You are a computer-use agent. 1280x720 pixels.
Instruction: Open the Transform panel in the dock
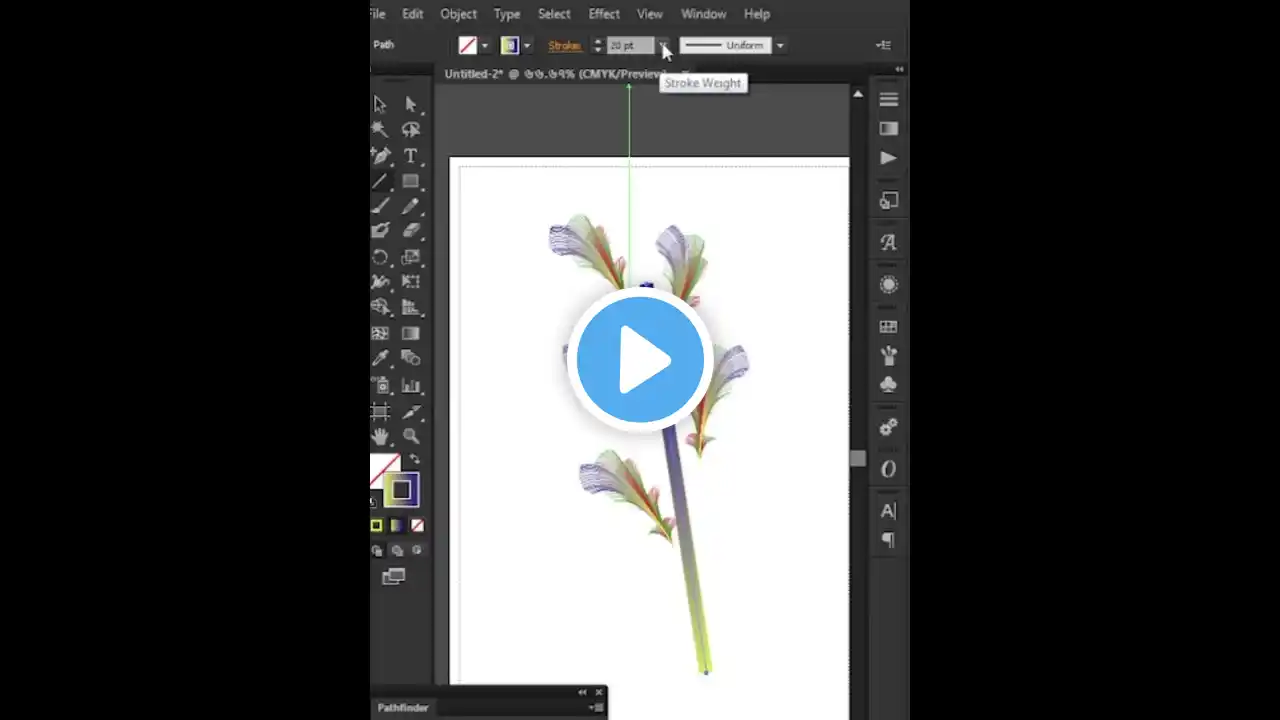888,201
